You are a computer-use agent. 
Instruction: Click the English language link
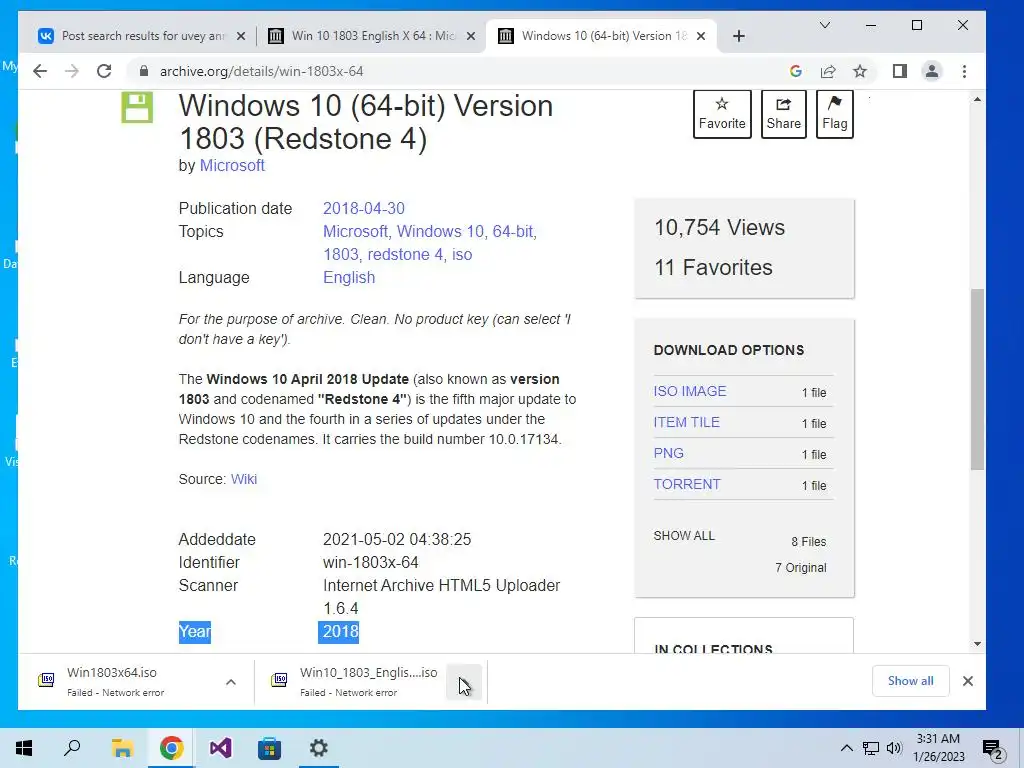(x=349, y=278)
